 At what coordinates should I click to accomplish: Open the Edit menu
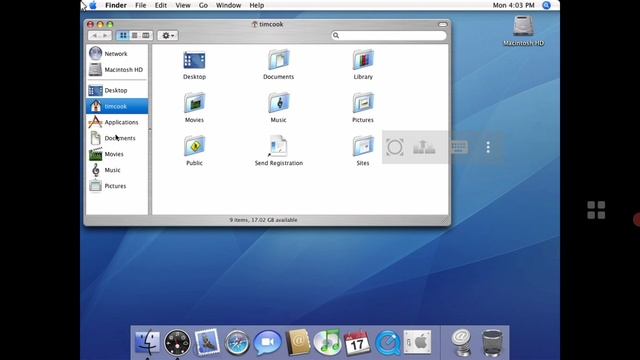[x=160, y=5]
